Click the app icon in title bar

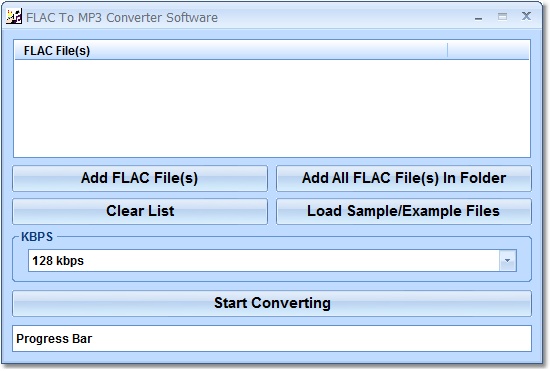point(14,16)
